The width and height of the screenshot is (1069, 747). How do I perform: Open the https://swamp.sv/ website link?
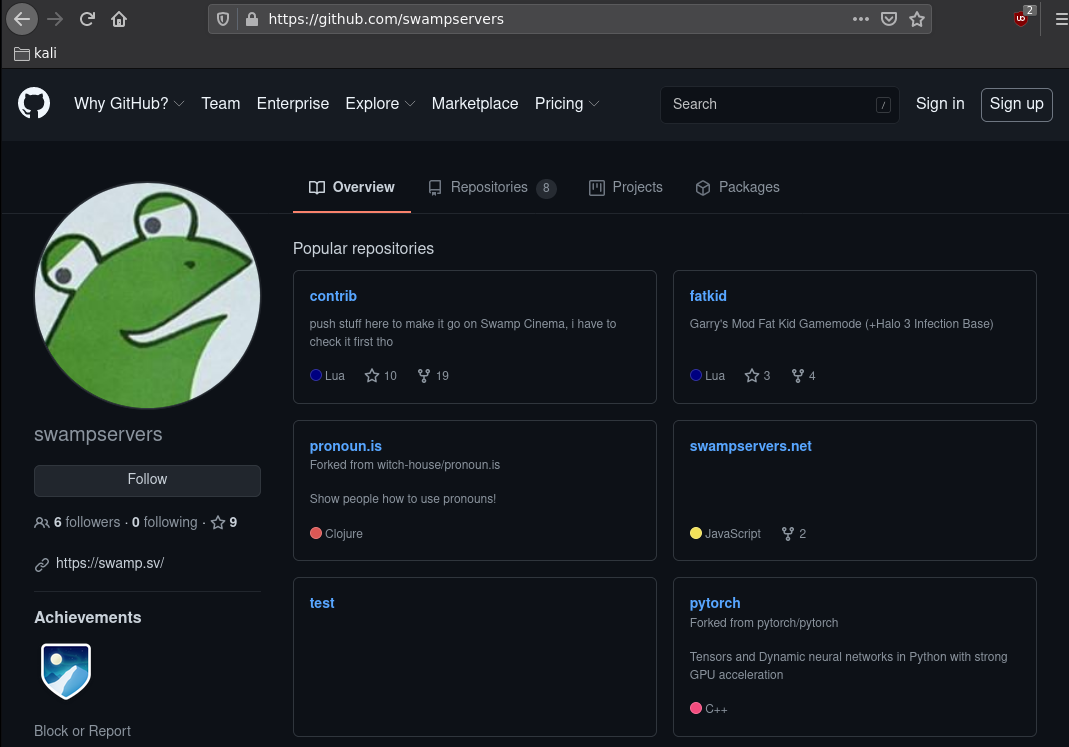click(x=110, y=563)
